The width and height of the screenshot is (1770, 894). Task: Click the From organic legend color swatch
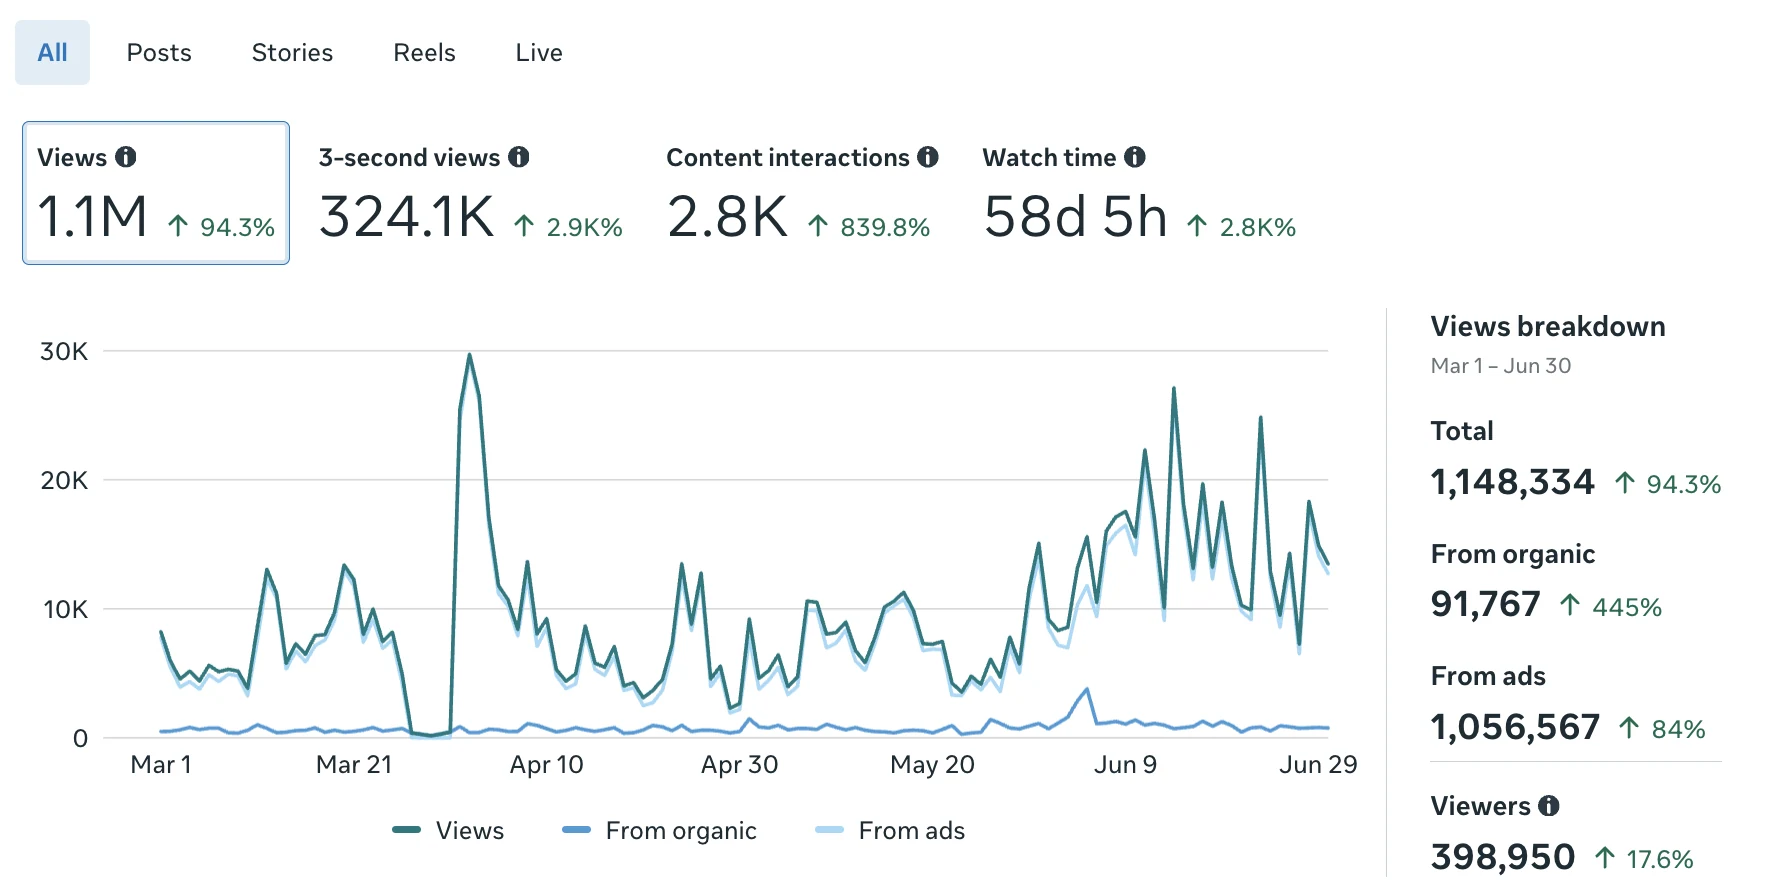(x=576, y=829)
